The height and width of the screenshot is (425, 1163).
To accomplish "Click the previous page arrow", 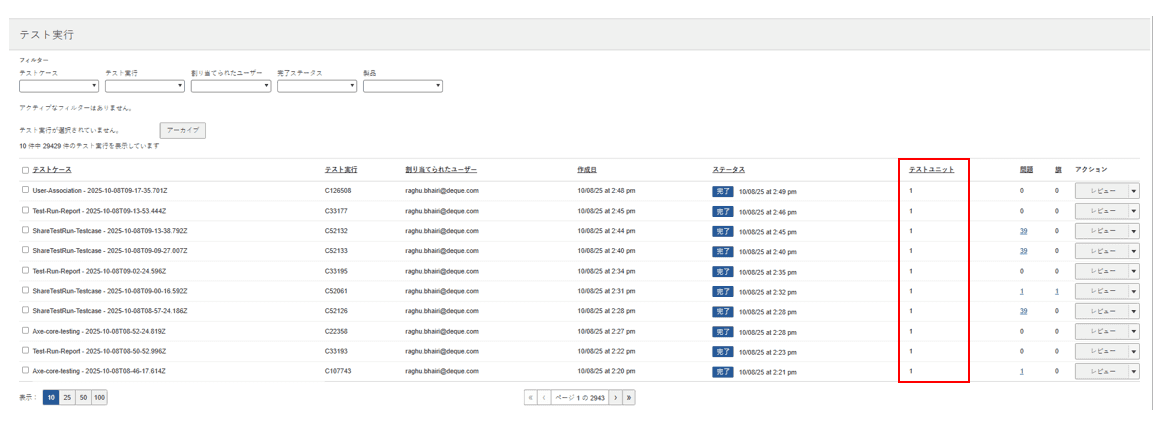I will [x=544, y=397].
